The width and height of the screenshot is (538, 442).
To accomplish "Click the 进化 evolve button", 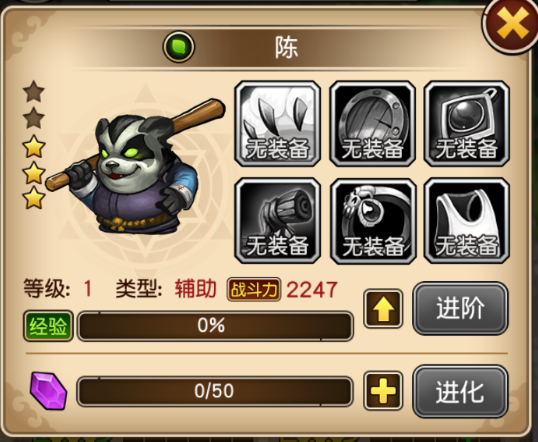I will (460, 391).
